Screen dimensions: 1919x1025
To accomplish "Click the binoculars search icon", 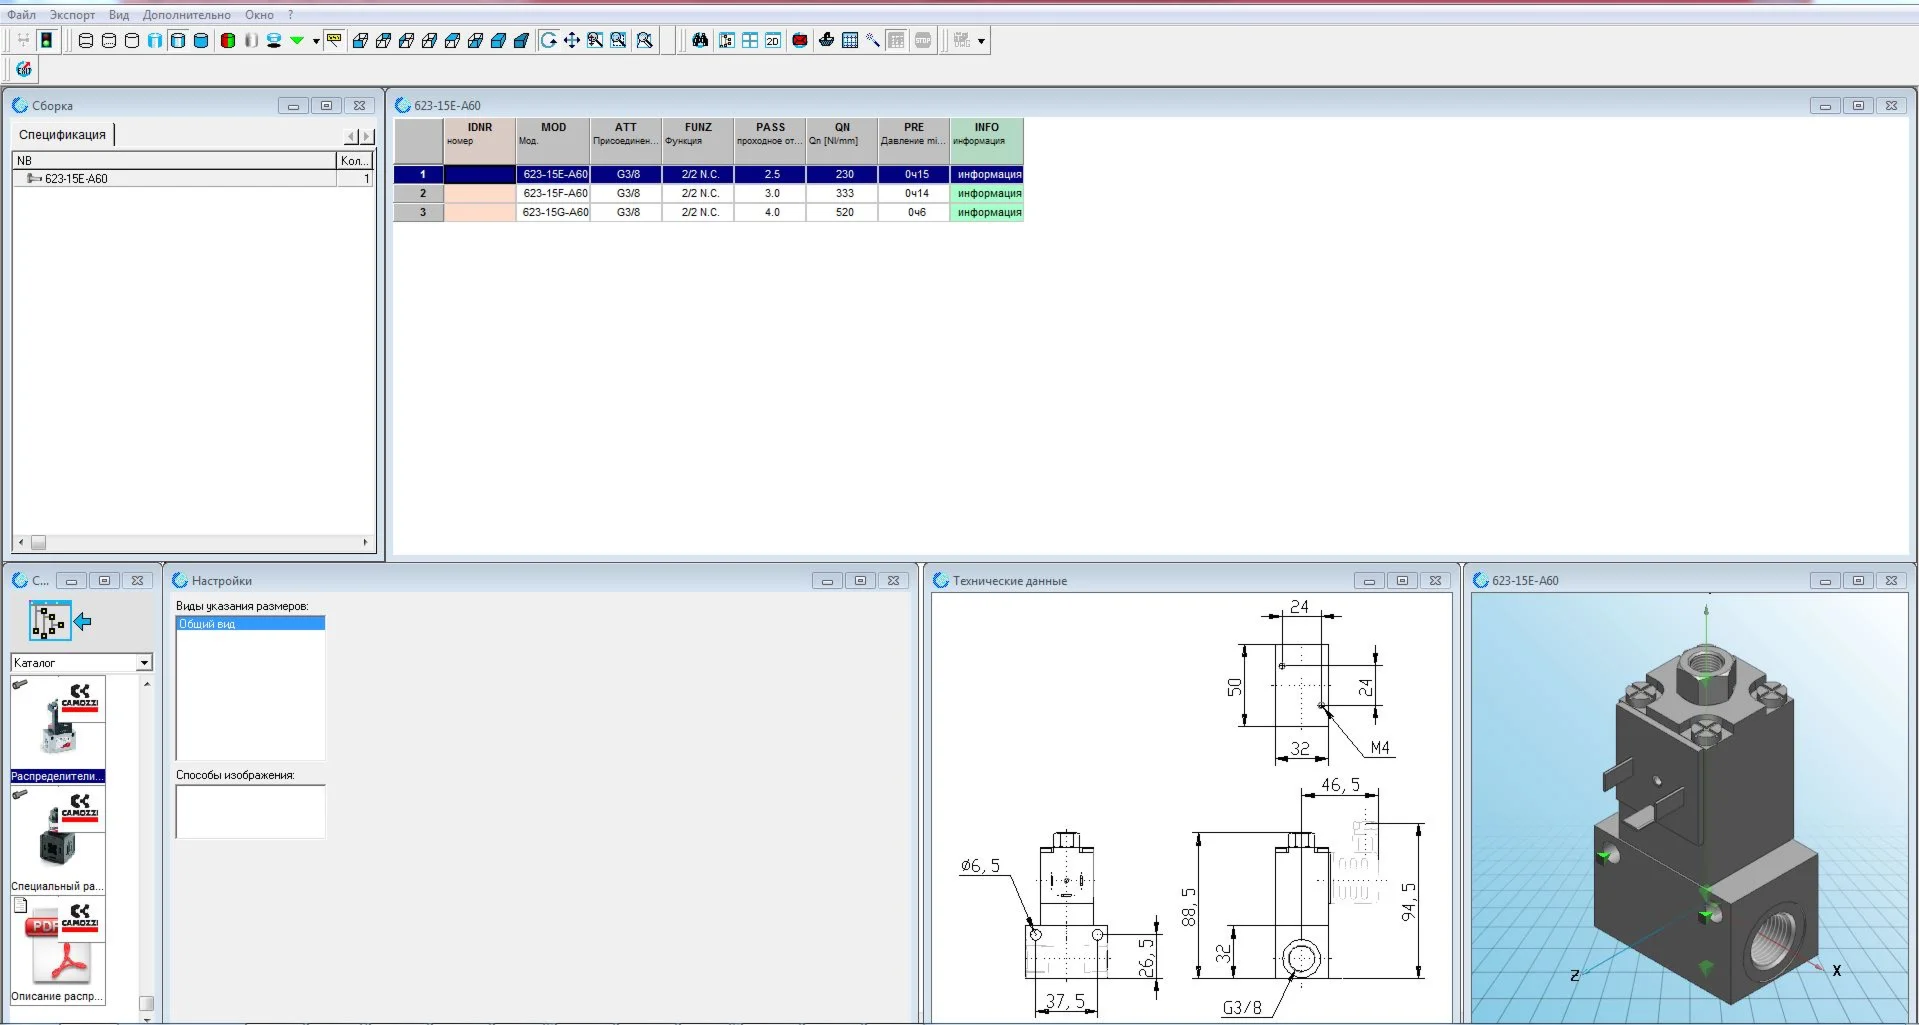I will coord(700,41).
